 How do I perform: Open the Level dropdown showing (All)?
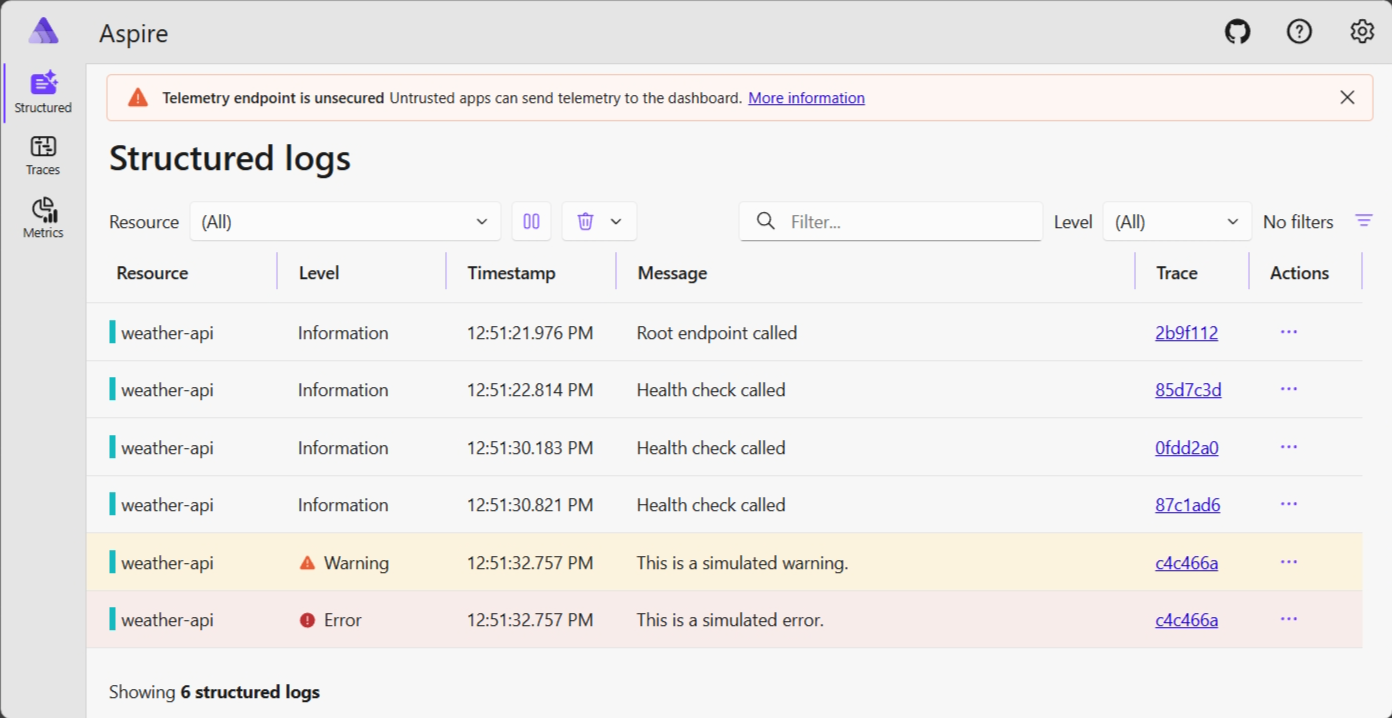pyautogui.click(x=1177, y=221)
